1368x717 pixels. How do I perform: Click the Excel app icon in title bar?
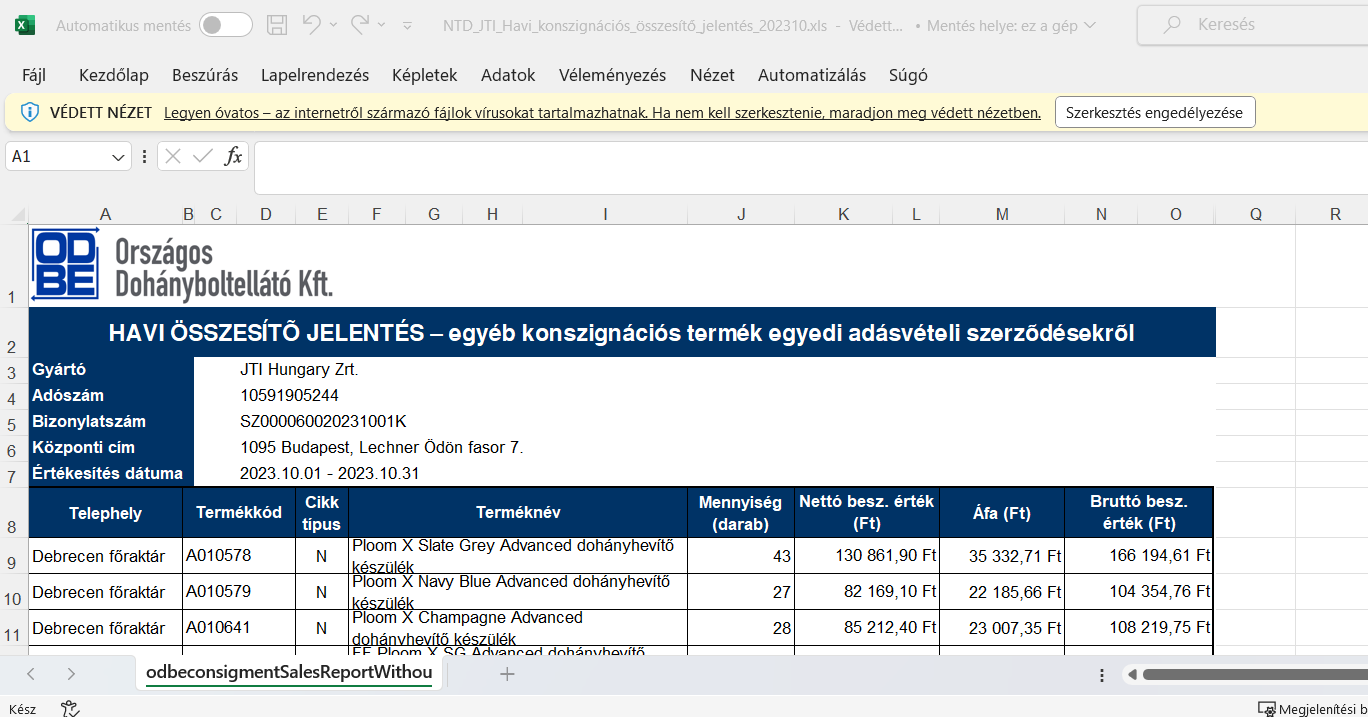click(x=26, y=25)
